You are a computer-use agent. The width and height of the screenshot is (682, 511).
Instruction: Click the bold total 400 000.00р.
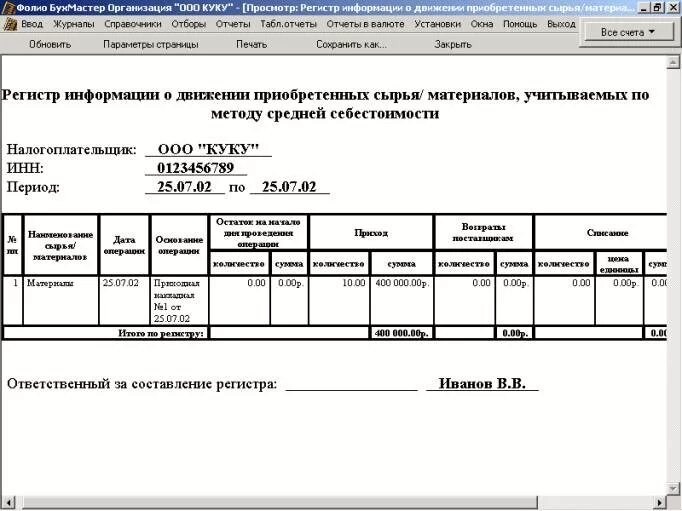coord(401,333)
